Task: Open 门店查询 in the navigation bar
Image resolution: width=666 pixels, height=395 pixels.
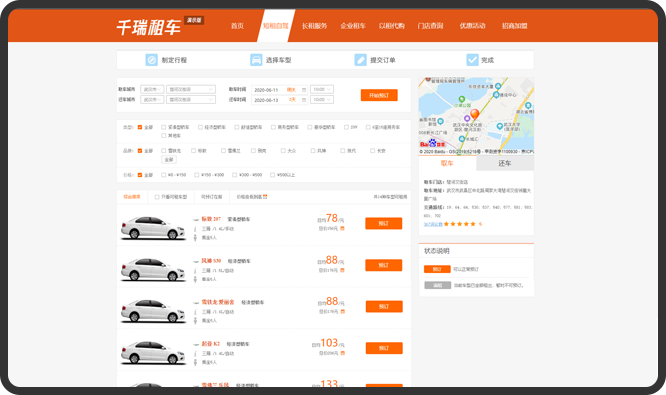Action: [430, 26]
